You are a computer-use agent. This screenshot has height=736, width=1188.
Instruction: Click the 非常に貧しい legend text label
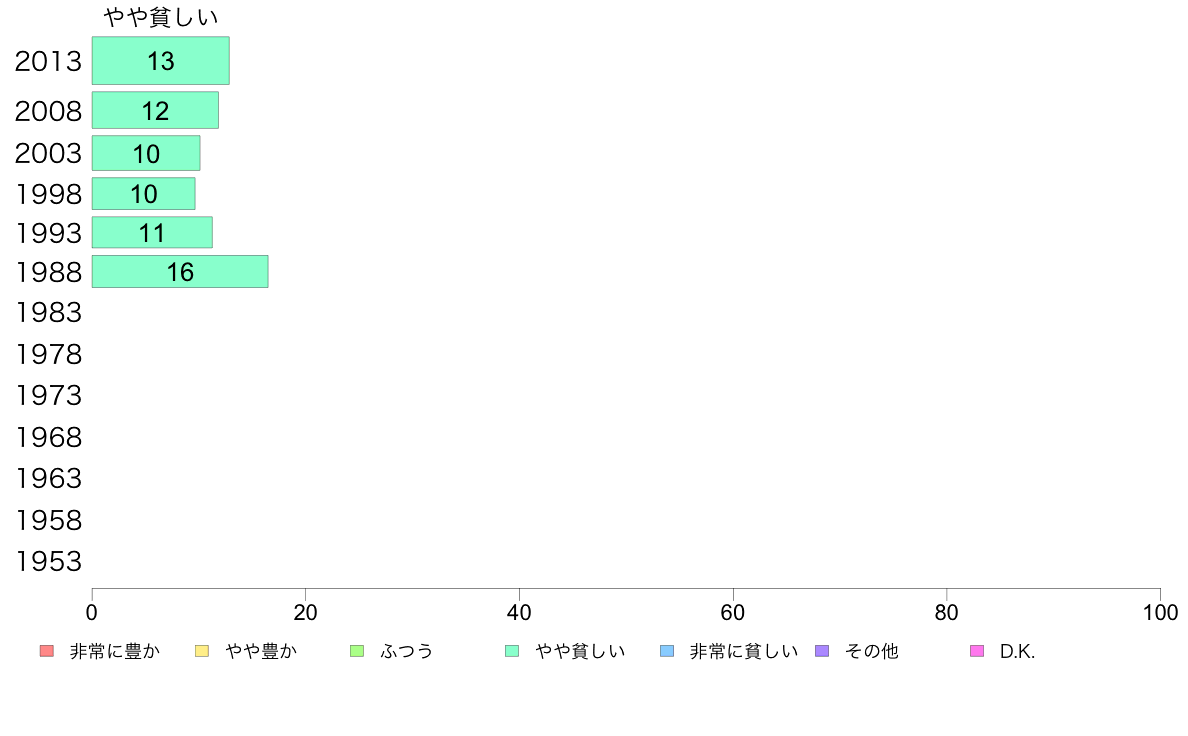[x=744, y=651]
